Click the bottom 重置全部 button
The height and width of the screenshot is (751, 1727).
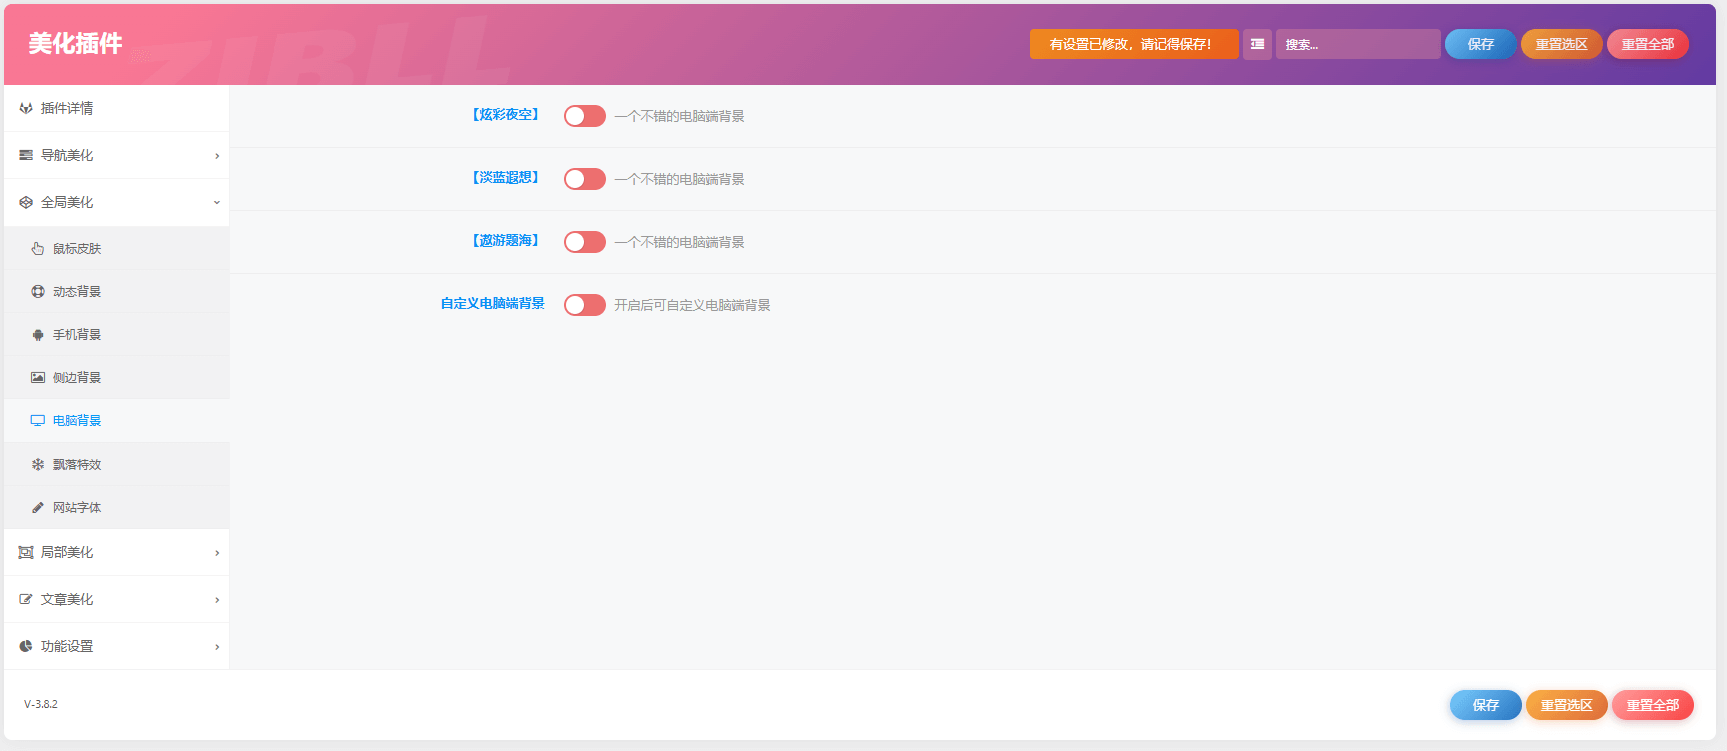click(x=1653, y=705)
